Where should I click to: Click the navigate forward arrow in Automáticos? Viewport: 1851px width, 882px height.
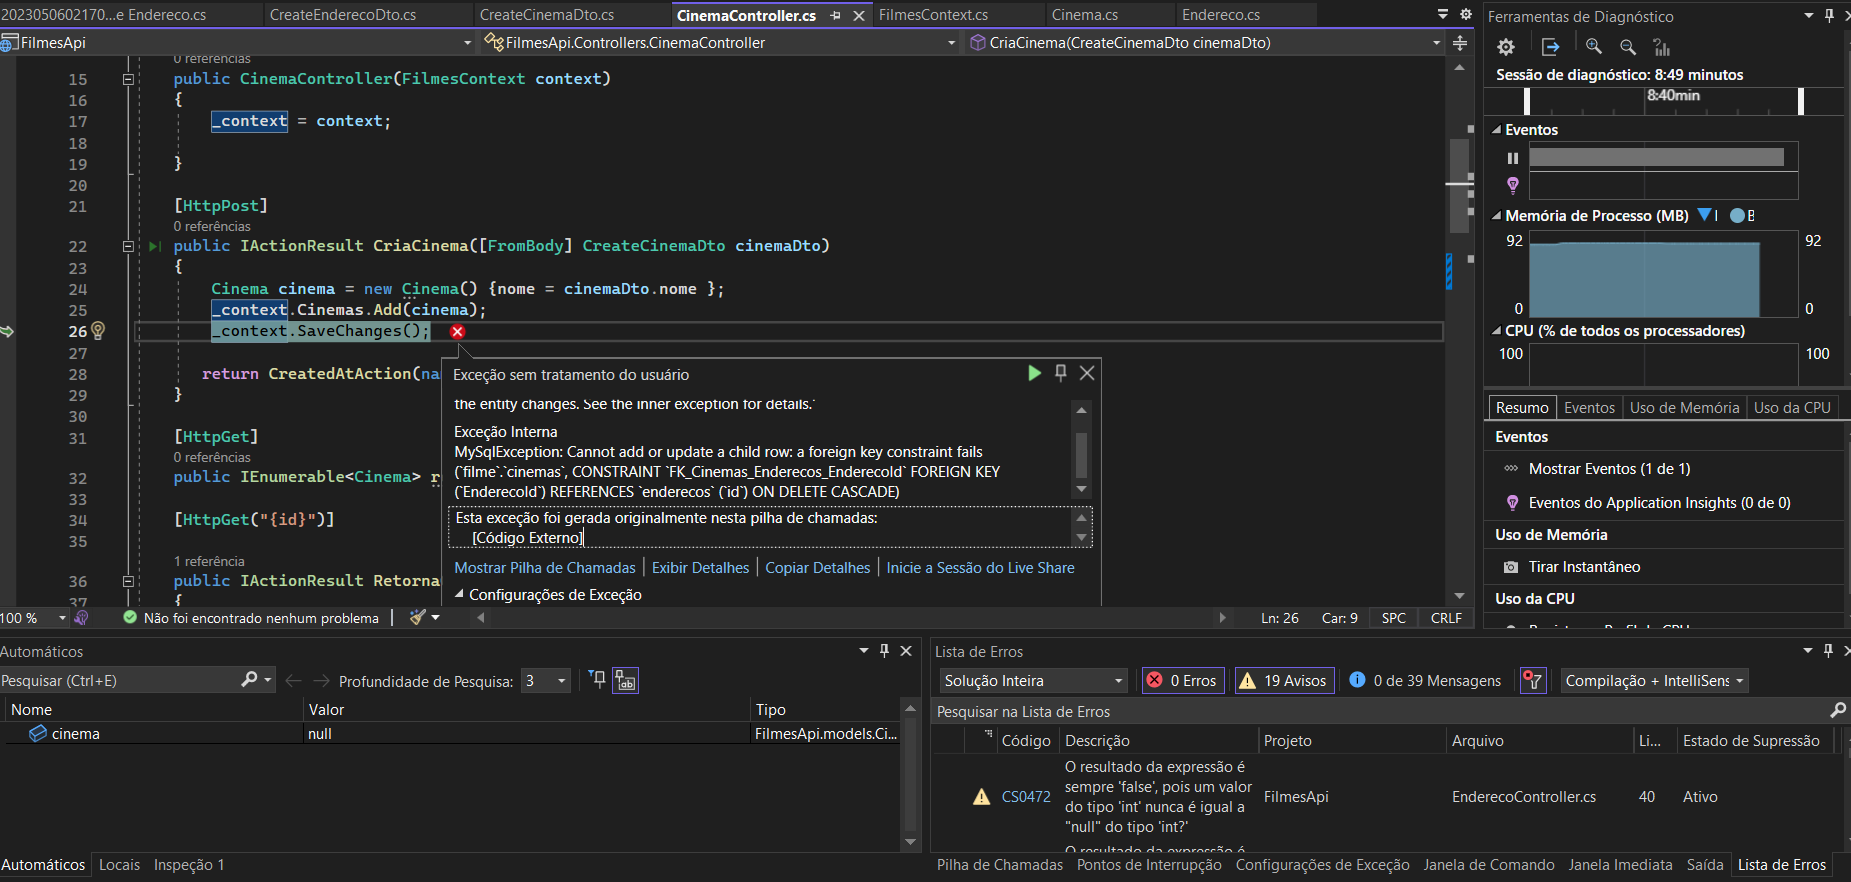[x=321, y=681]
